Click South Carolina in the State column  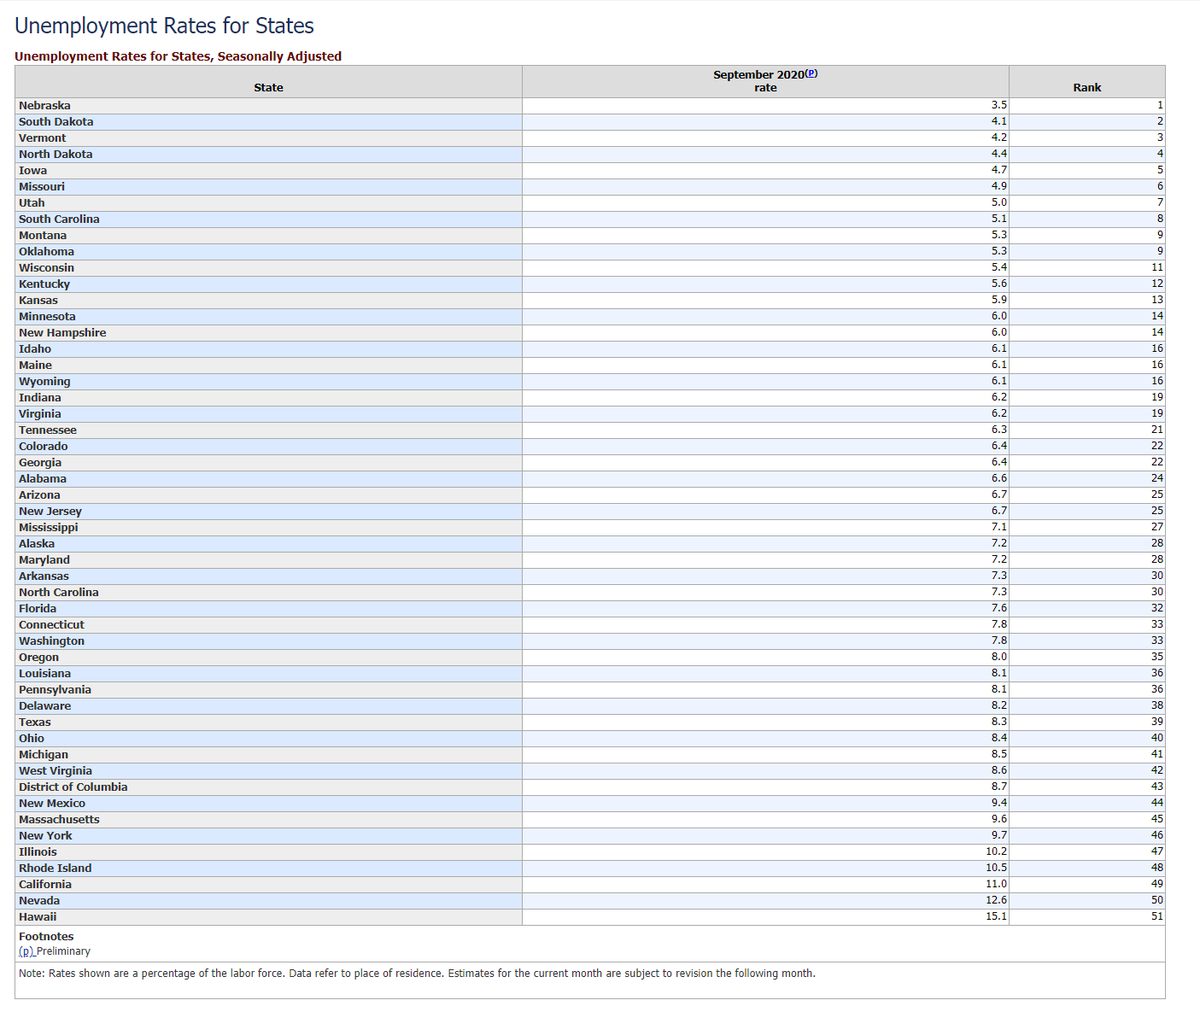[x=59, y=219]
